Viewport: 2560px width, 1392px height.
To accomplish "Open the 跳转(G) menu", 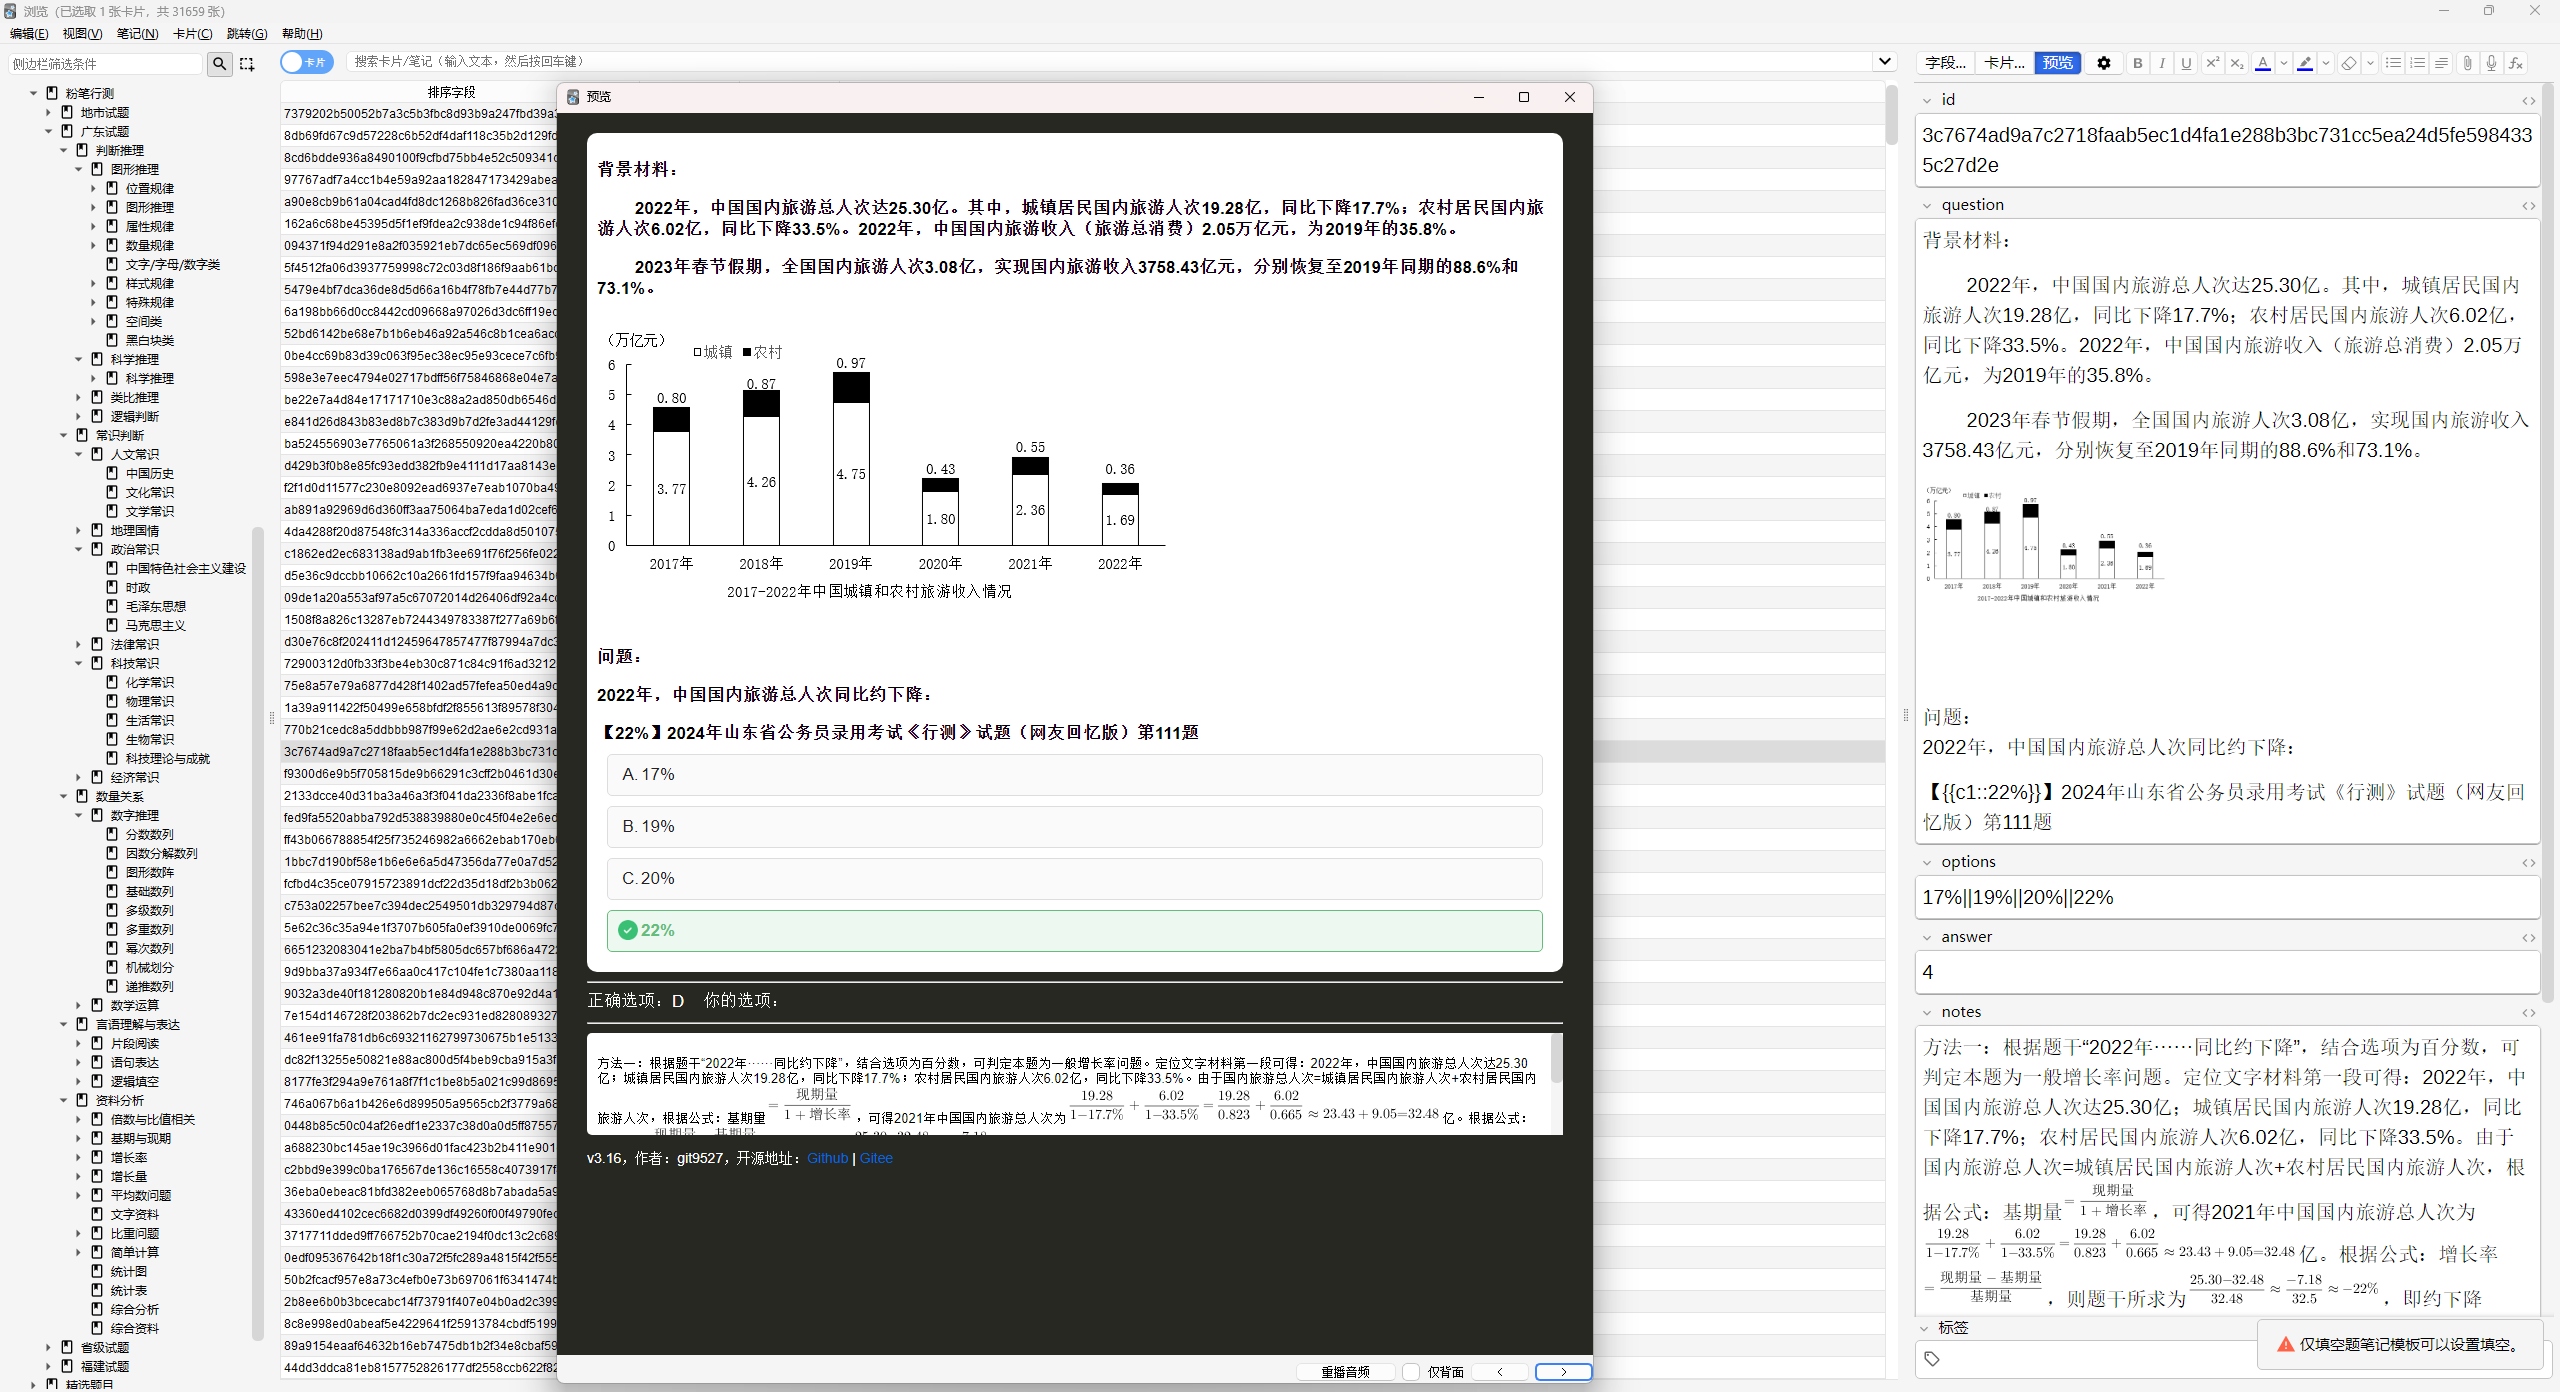I will (247, 34).
